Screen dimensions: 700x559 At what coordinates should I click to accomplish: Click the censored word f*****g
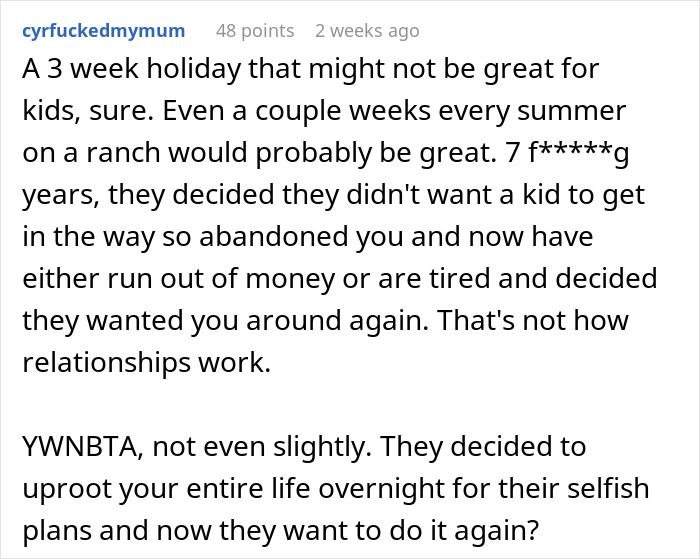(x=579, y=153)
